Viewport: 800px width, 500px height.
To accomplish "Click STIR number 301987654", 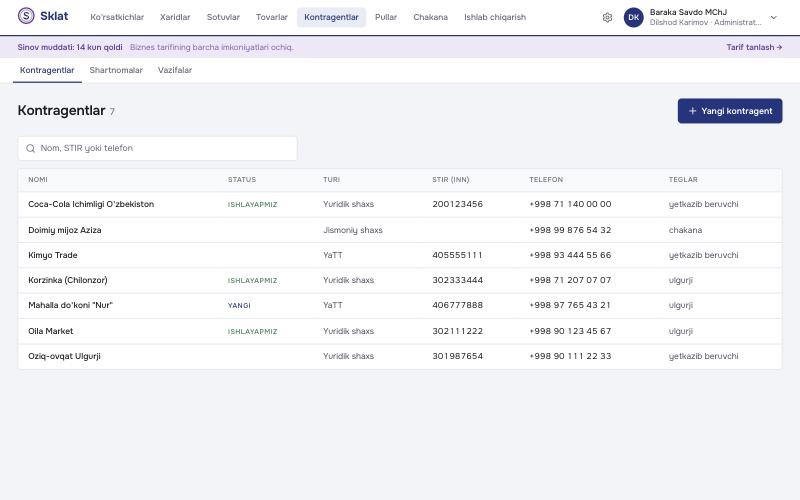I will tap(457, 356).
